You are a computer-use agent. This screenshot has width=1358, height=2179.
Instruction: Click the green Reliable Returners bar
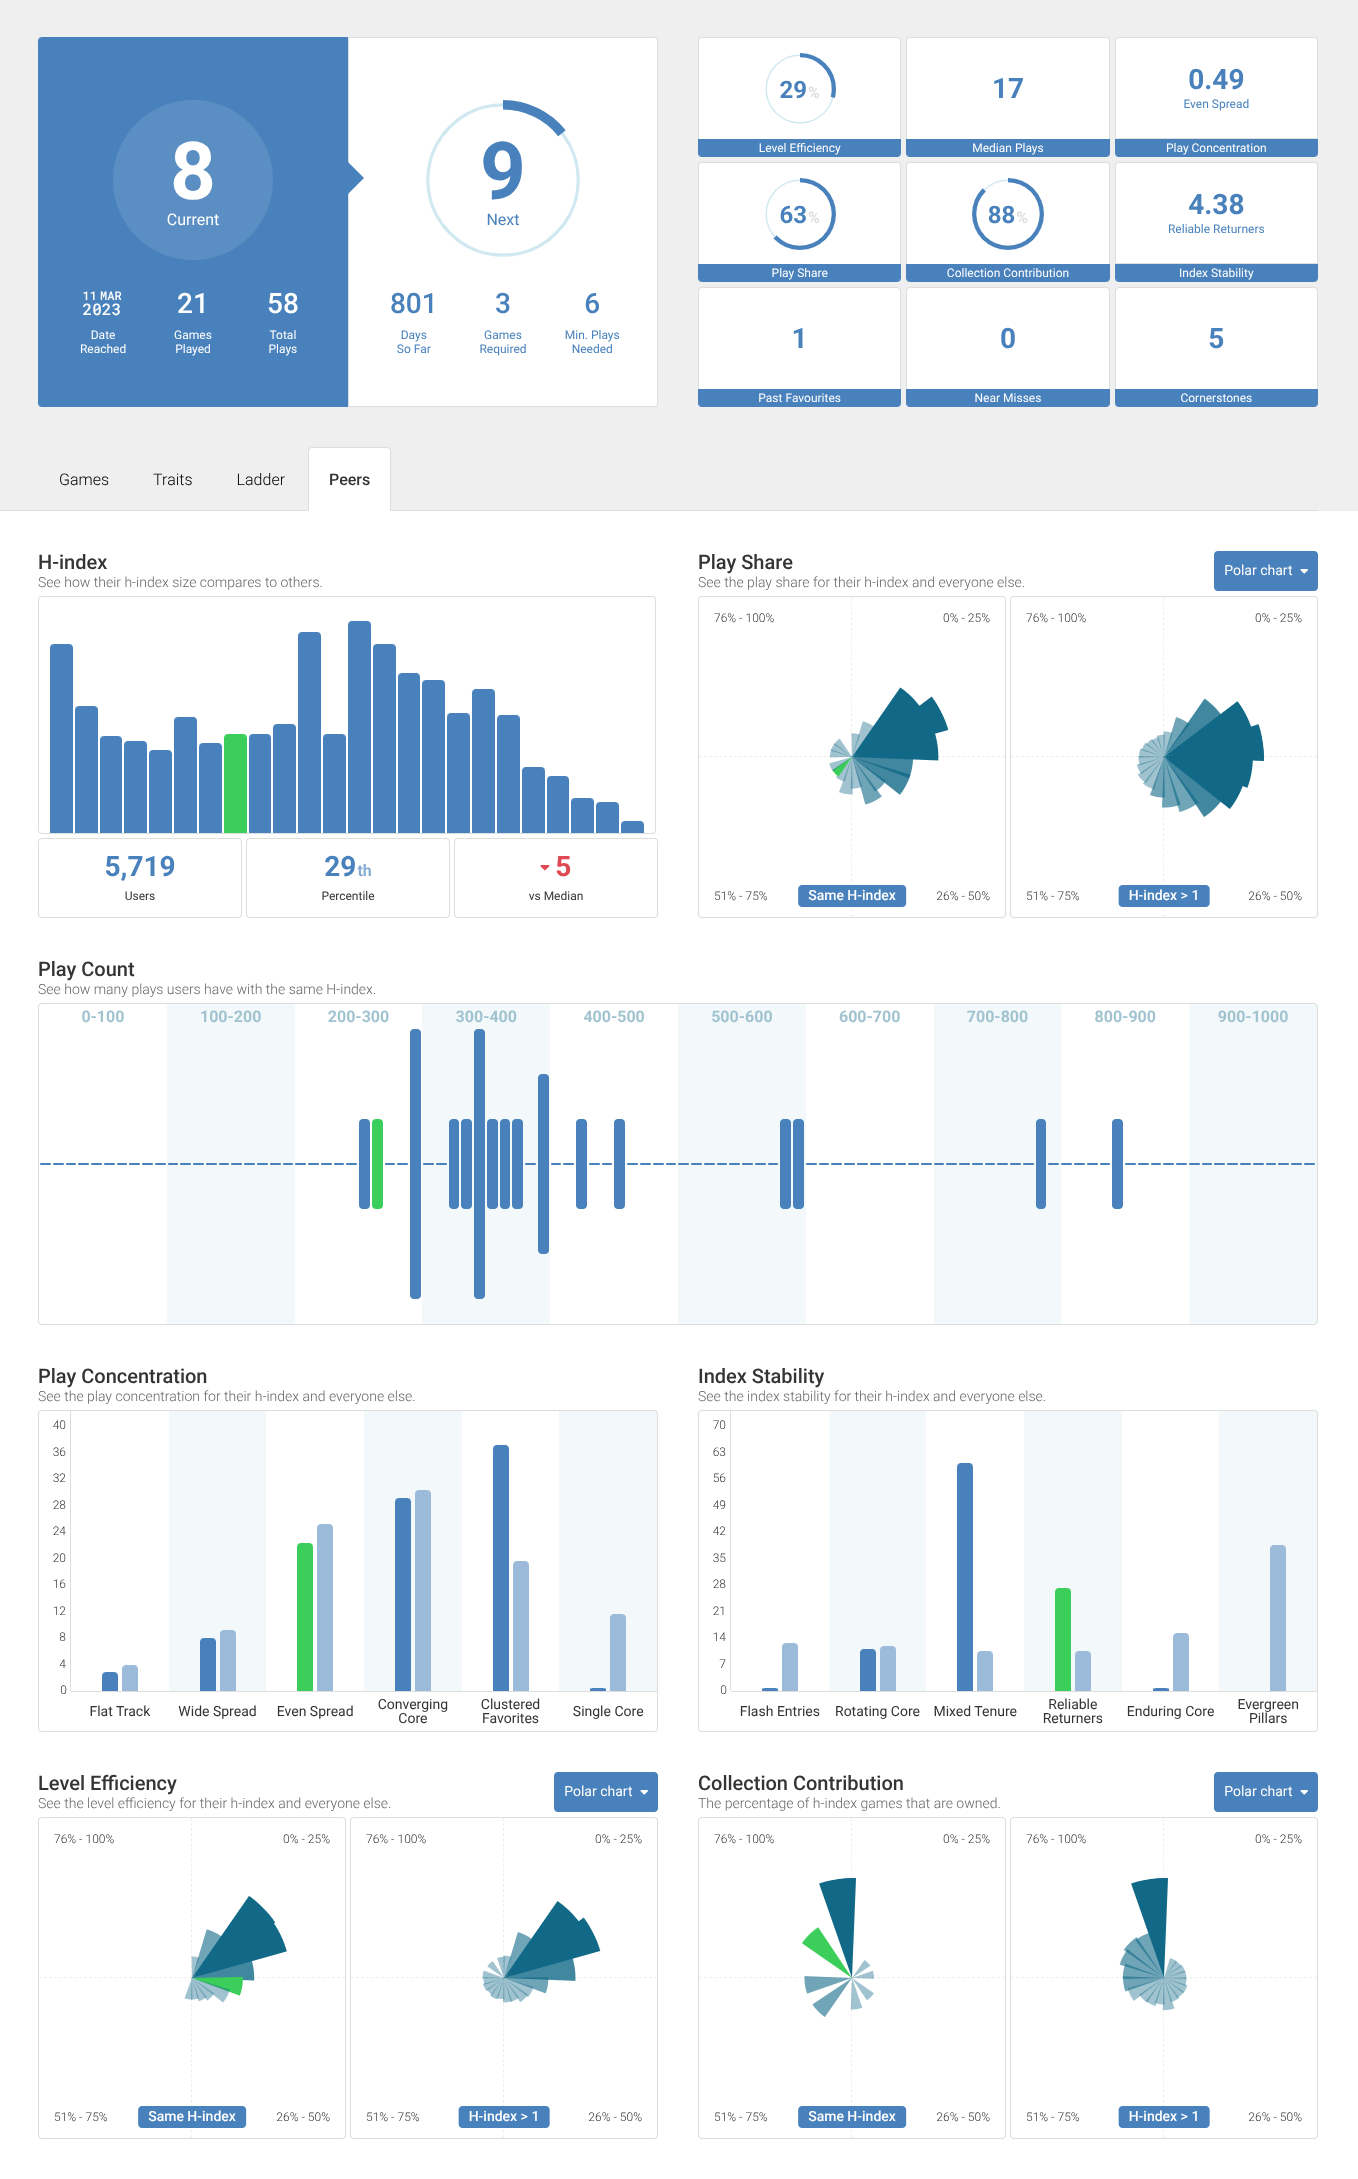pos(1063,1639)
